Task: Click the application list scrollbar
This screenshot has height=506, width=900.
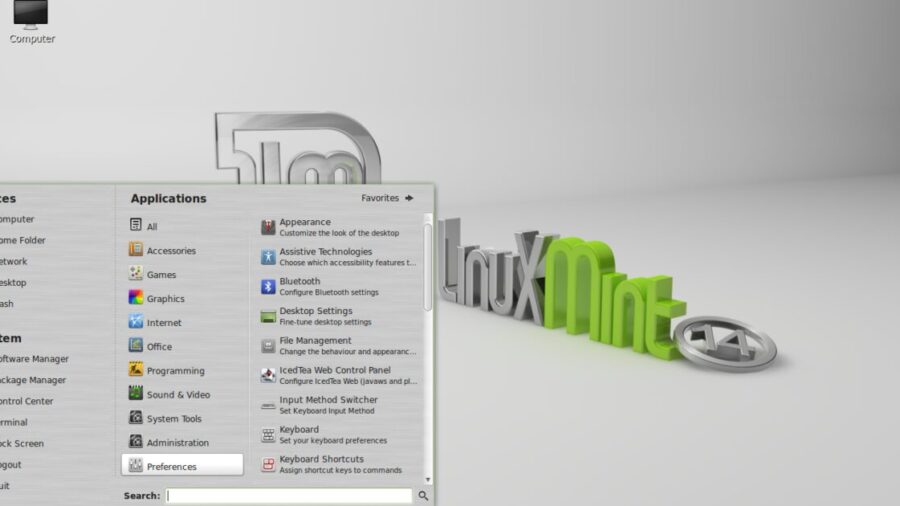Action: [428, 267]
